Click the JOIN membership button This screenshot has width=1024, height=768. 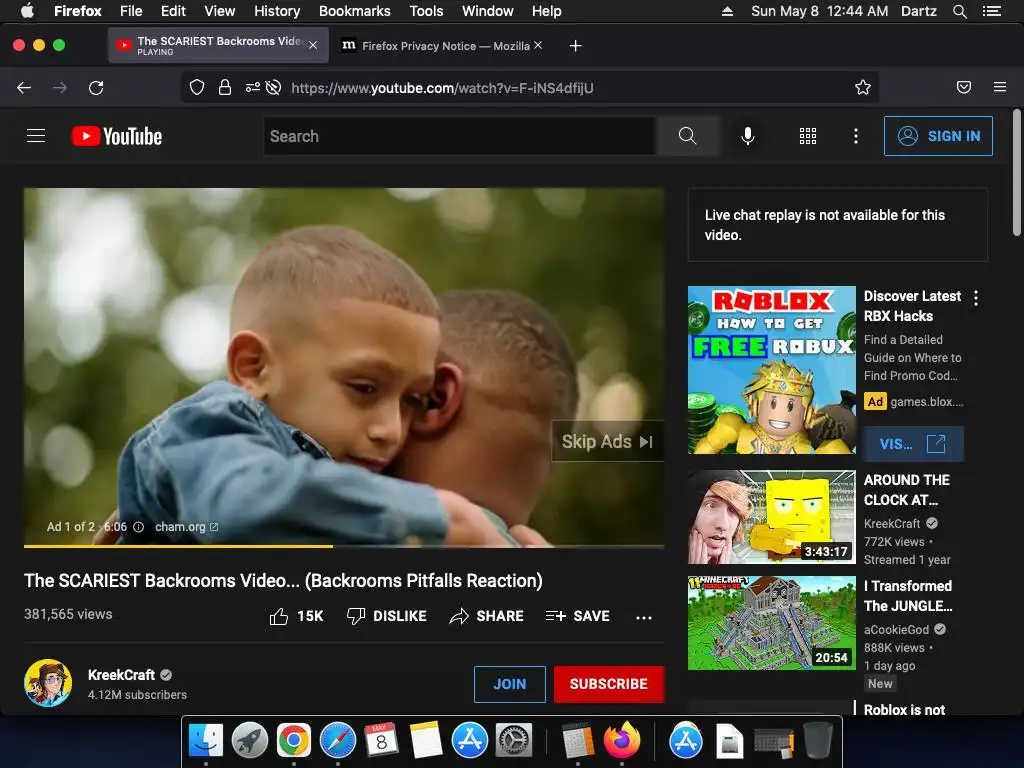click(x=509, y=684)
